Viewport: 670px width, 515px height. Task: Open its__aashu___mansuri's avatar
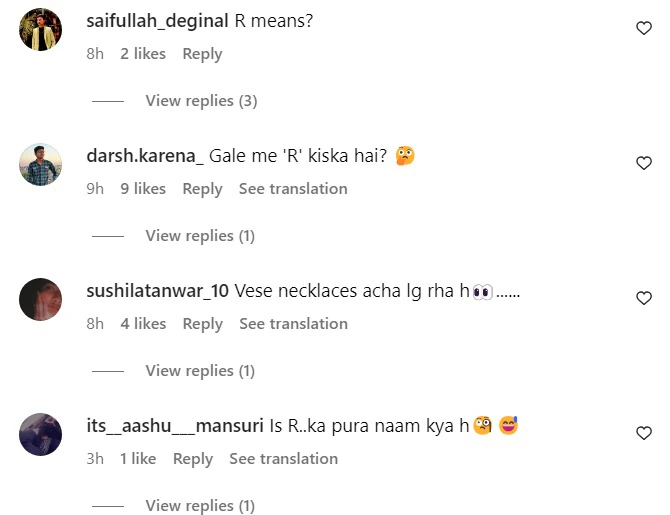pyautogui.click(x=40, y=435)
